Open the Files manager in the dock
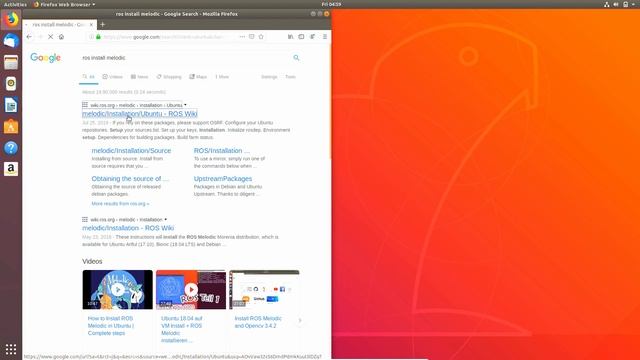Image resolution: width=640 pixels, height=360 pixels. point(11,62)
